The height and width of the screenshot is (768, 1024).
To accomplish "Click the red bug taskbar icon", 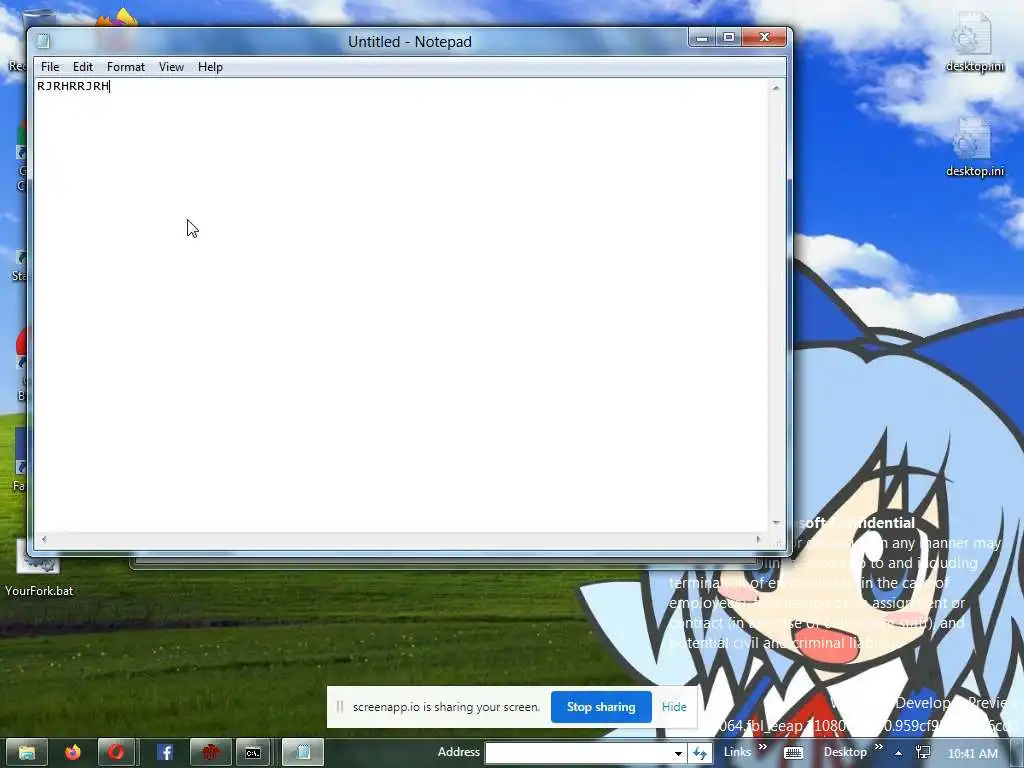I will pyautogui.click(x=210, y=753).
